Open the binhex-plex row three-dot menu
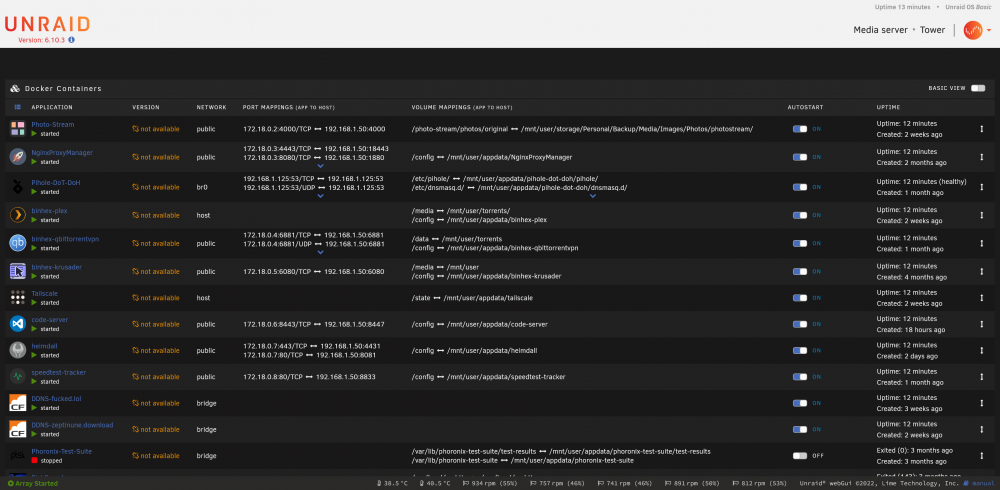The width and height of the screenshot is (1000, 490). pyautogui.click(x=982, y=215)
